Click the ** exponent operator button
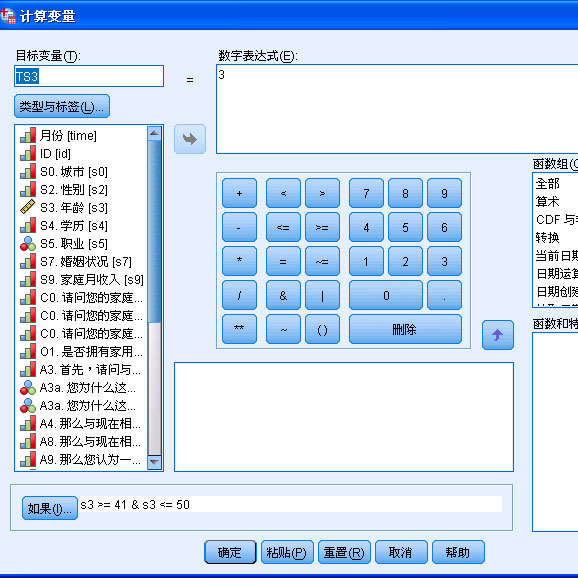The image size is (578, 578). tap(239, 329)
